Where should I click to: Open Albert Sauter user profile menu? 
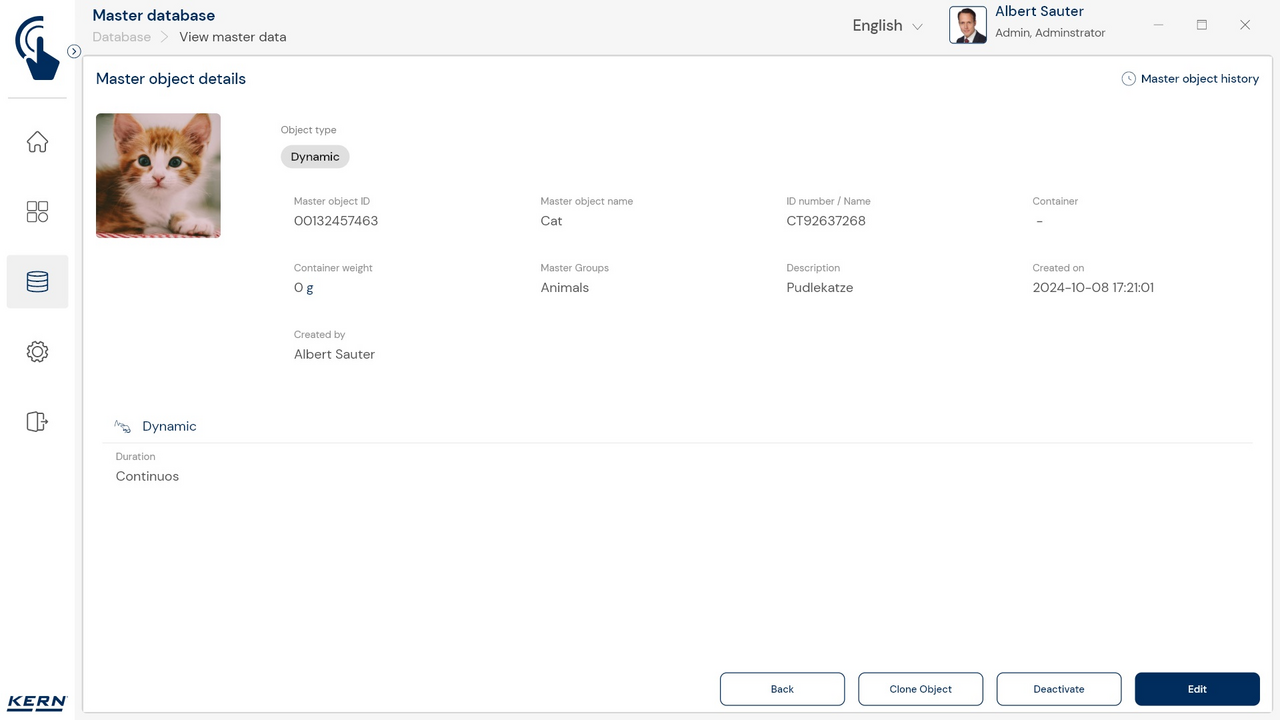1028,24
